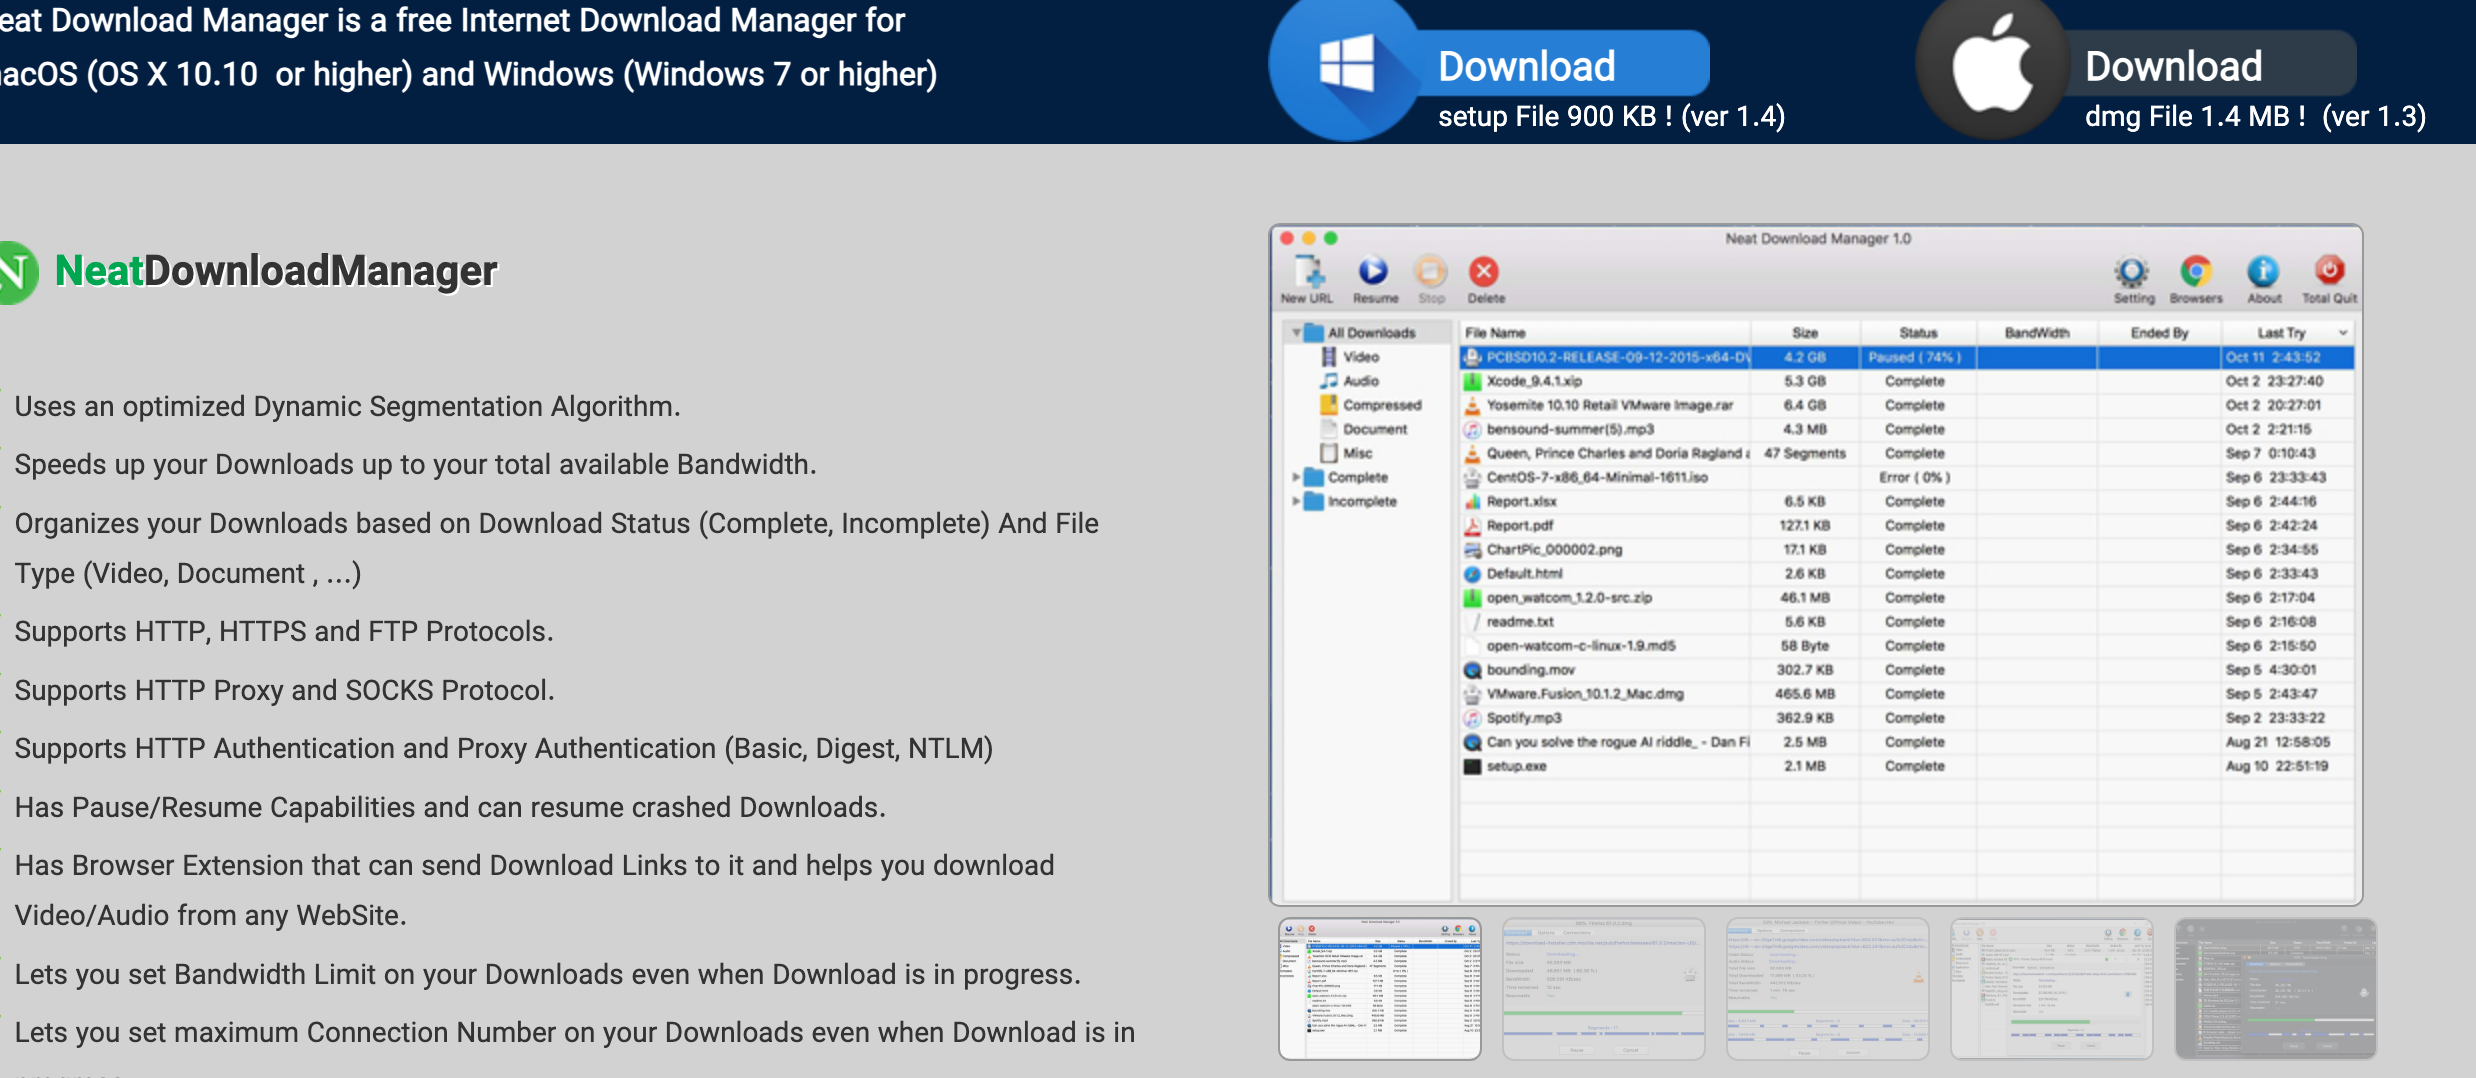Click the Neat Download Manager 1.0 title bar

pos(1817,238)
